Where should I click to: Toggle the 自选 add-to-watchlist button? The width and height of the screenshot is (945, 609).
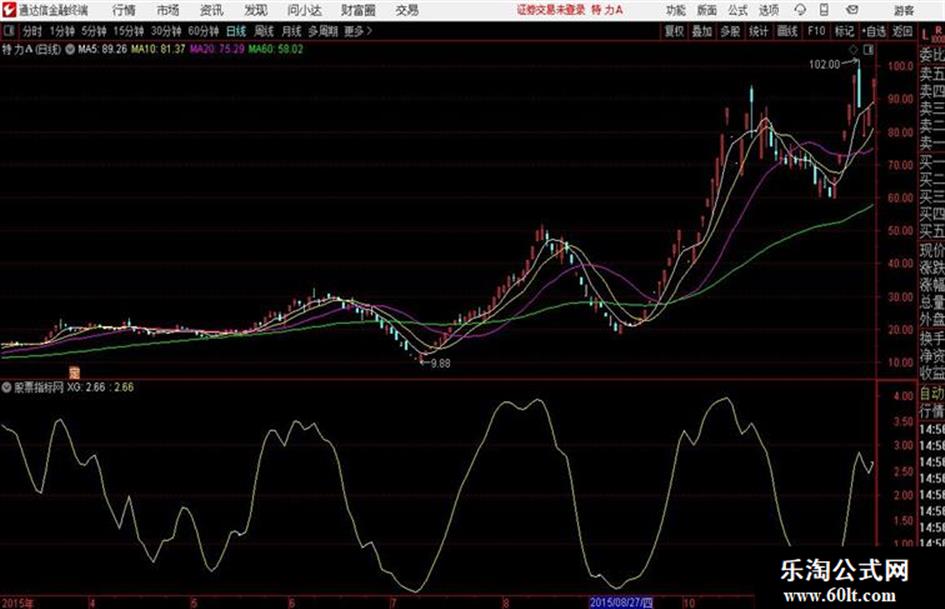(874, 31)
